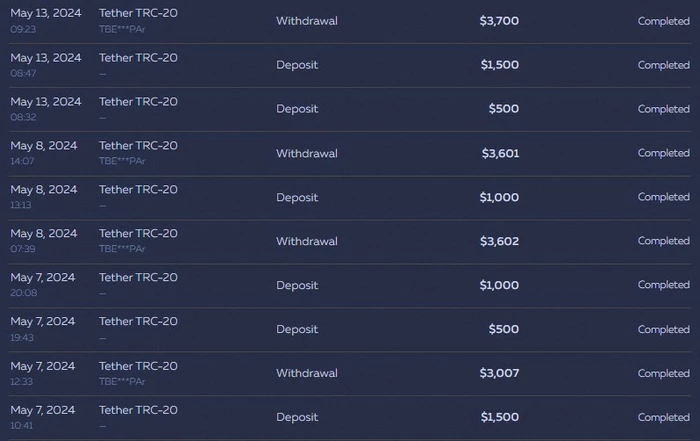Click the $1,500 deposit at 08:47
The image size is (700, 441).
(500, 65)
